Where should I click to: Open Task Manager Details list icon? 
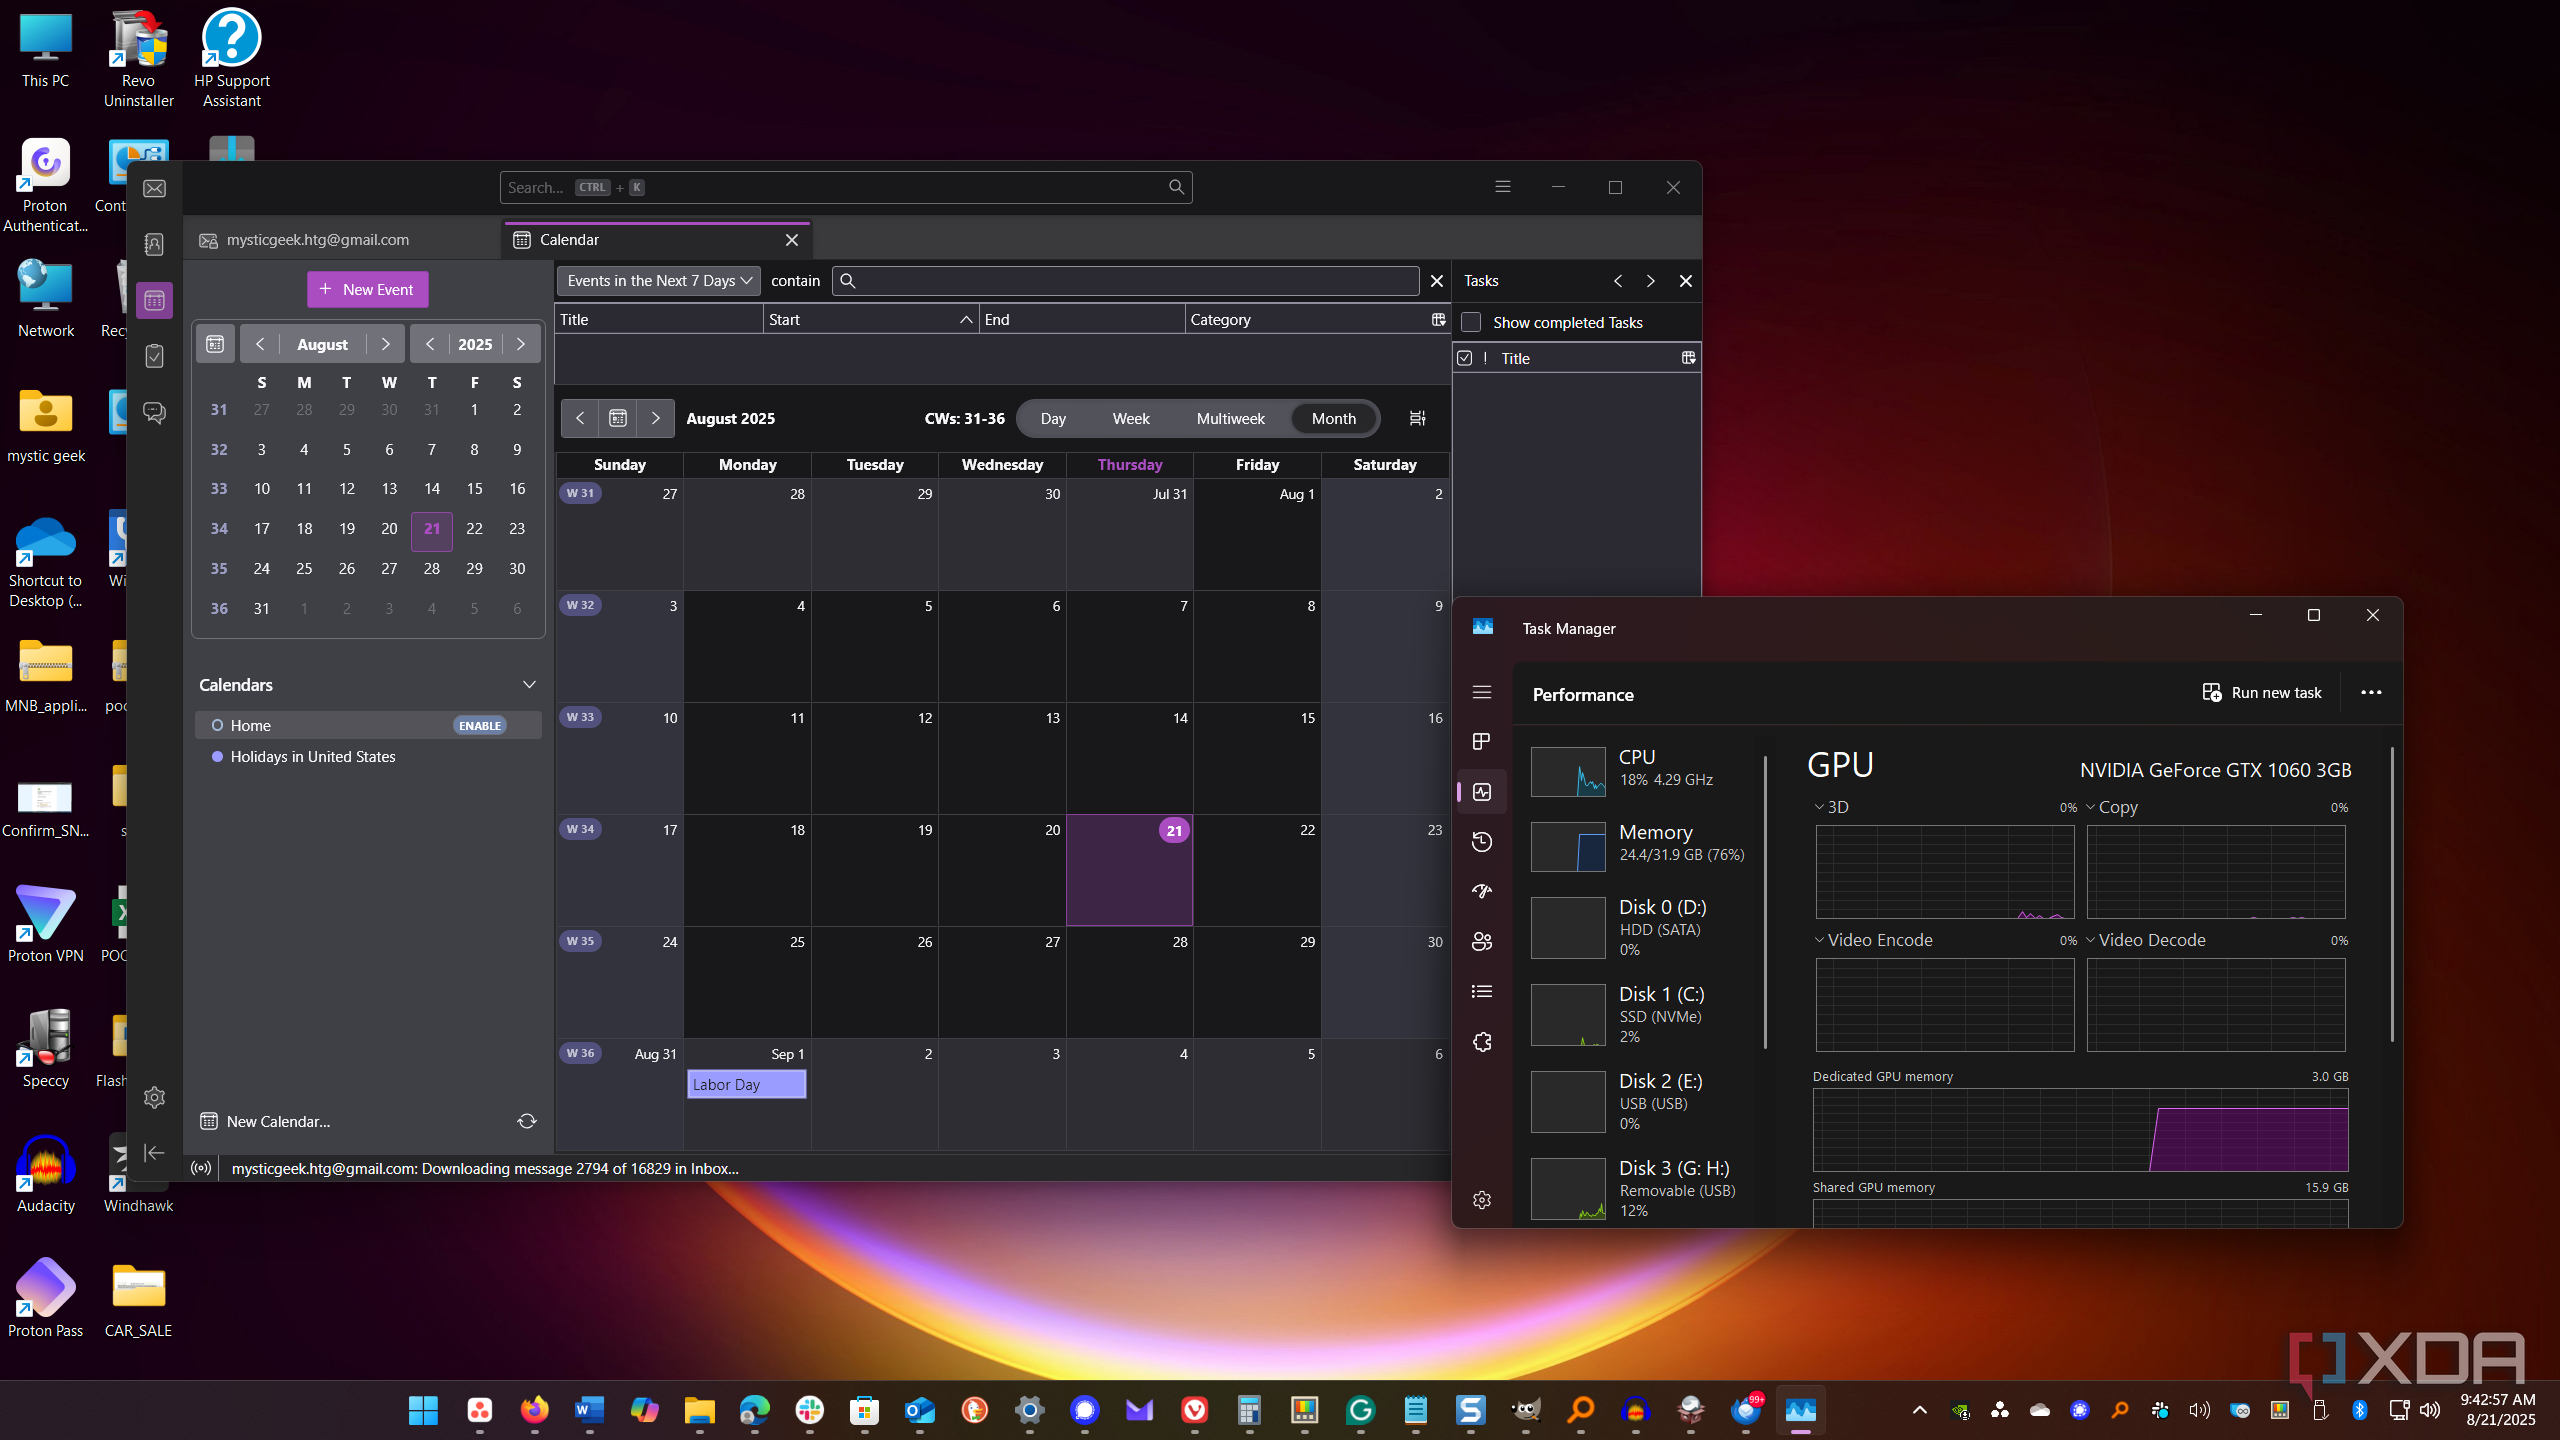[x=1482, y=991]
